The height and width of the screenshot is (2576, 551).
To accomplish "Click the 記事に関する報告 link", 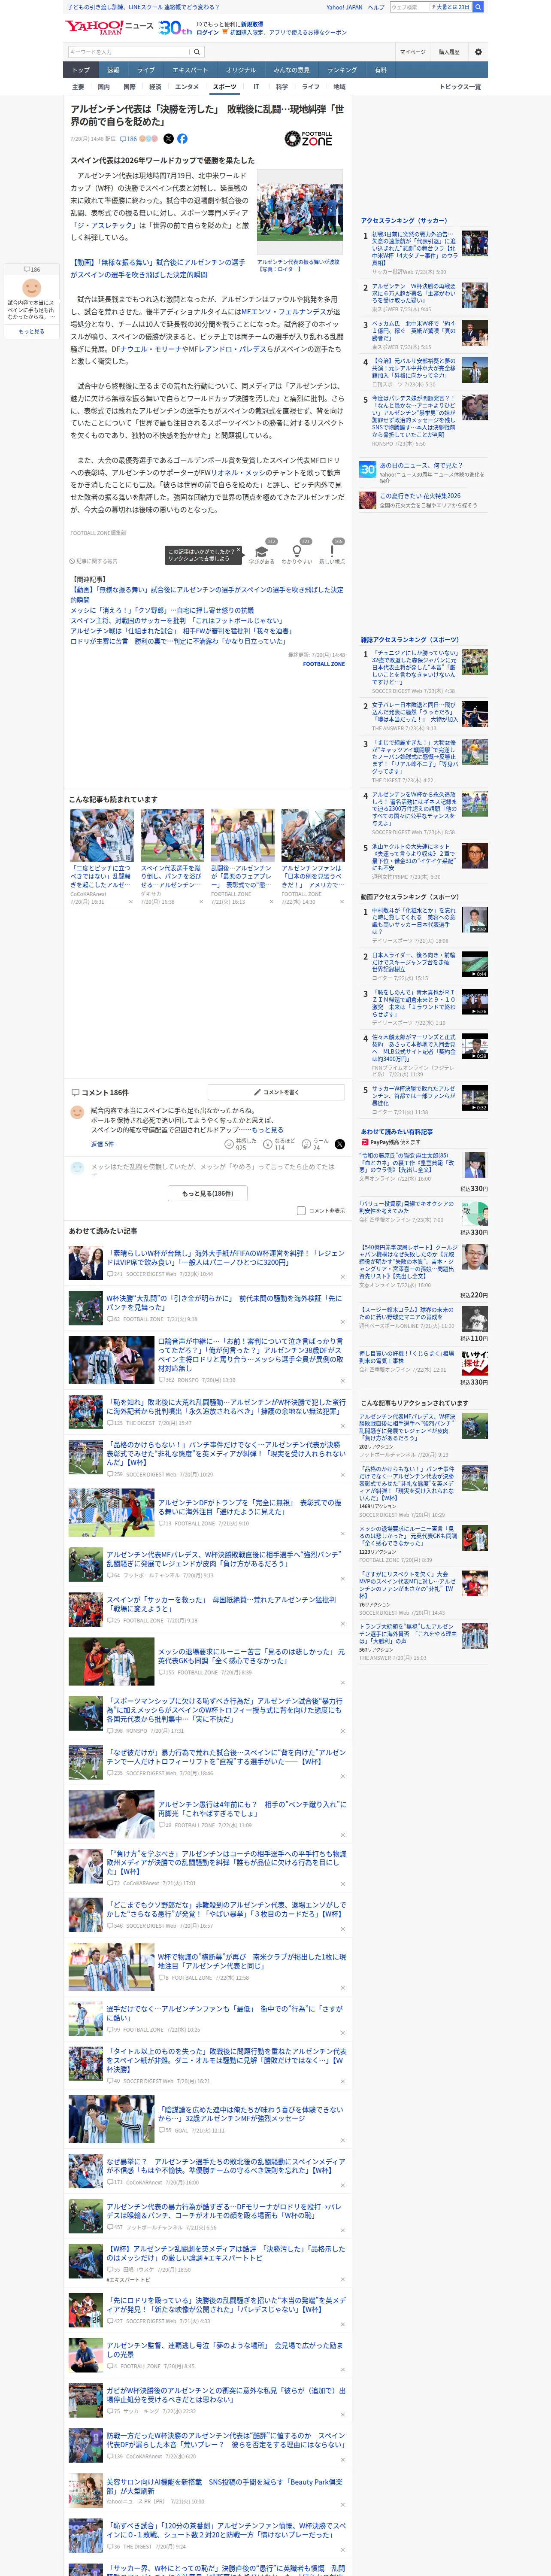I will tap(94, 561).
